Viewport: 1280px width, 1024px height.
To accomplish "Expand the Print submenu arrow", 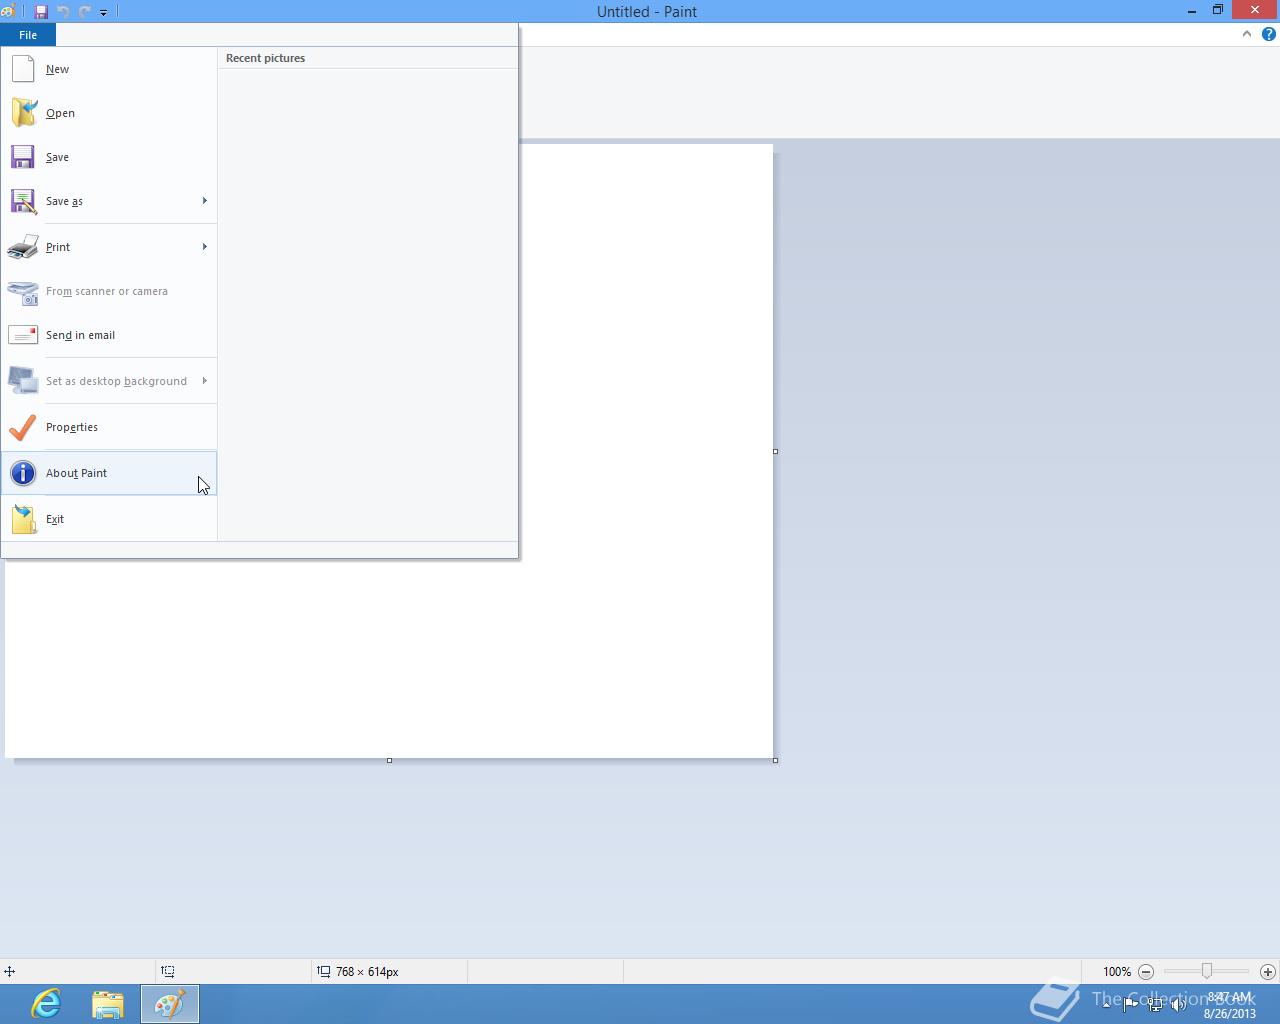I will point(205,247).
